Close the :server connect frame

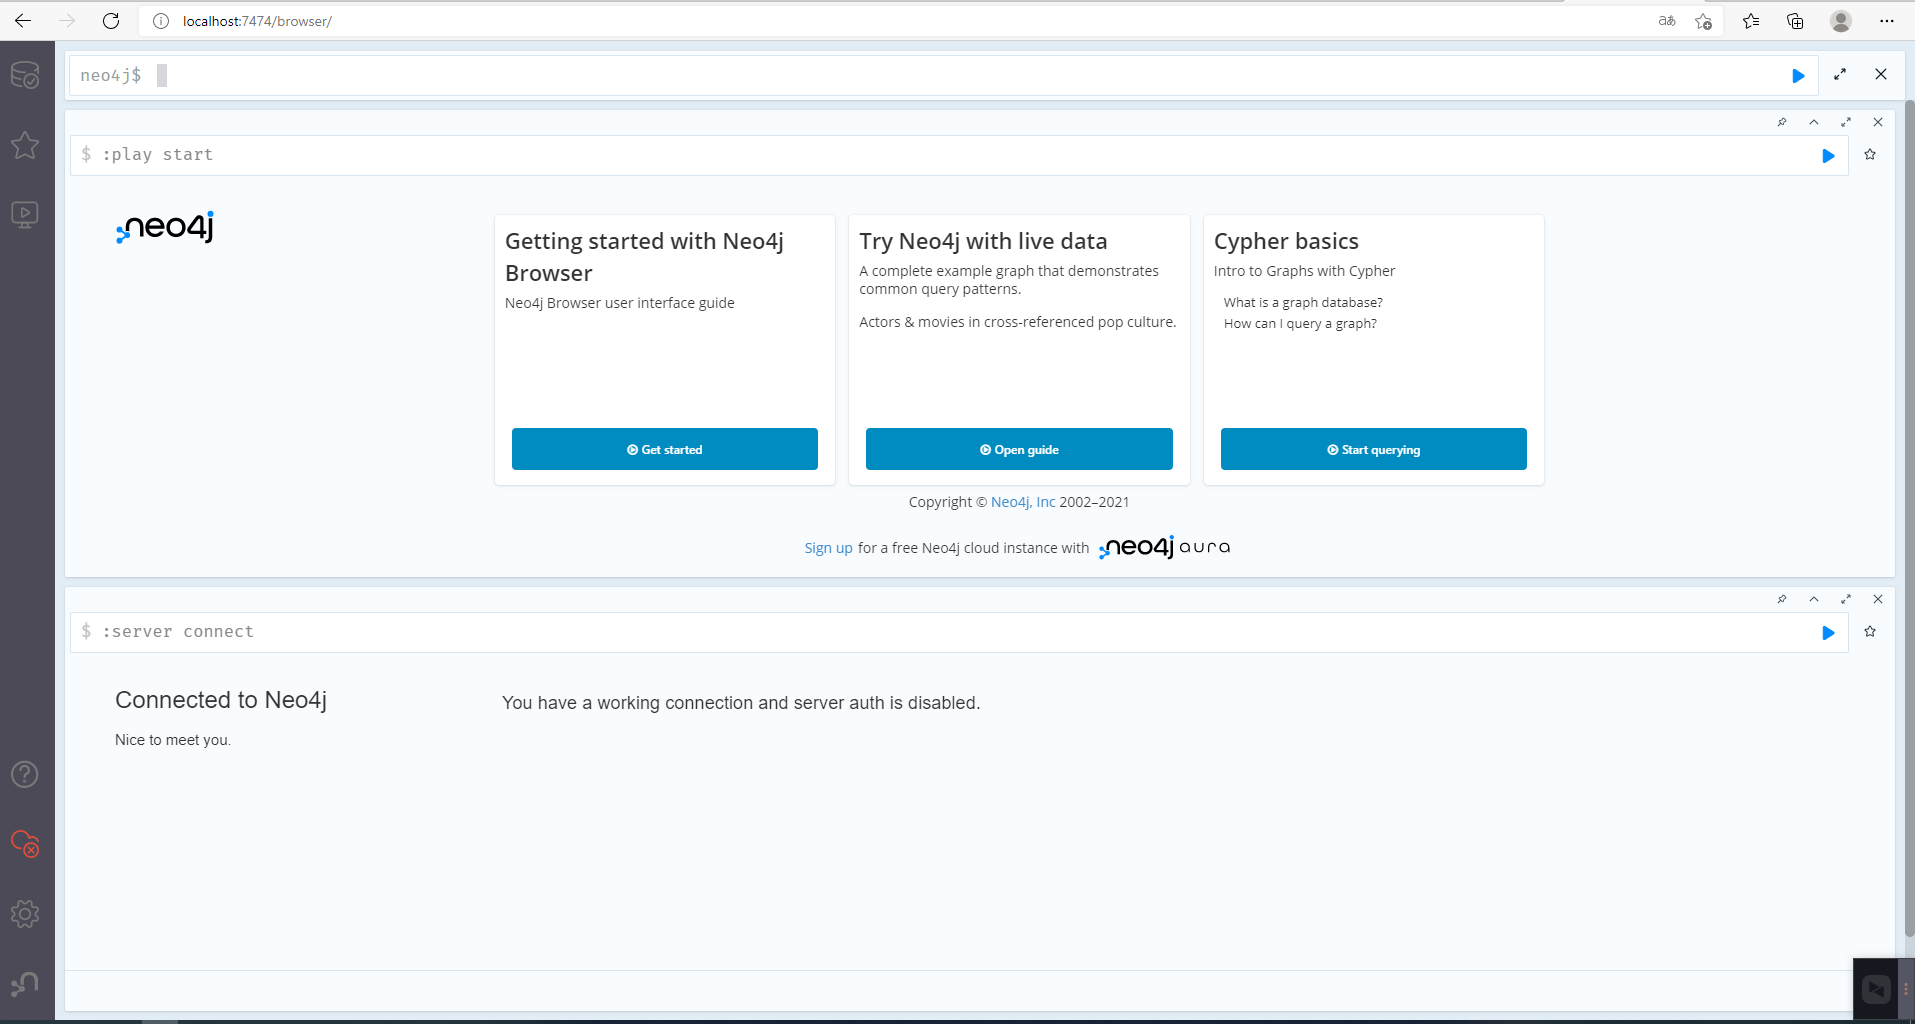tap(1878, 599)
